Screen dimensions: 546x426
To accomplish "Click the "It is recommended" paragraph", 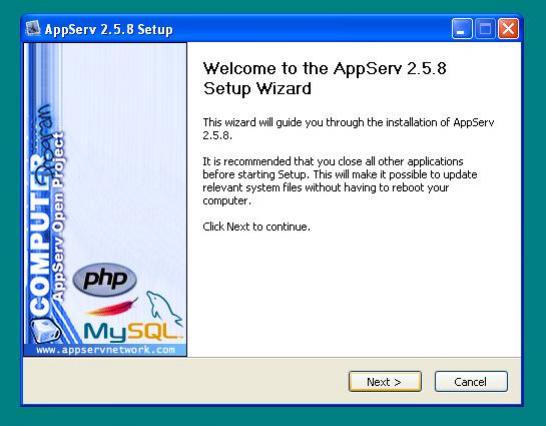I will (x=340, y=181).
